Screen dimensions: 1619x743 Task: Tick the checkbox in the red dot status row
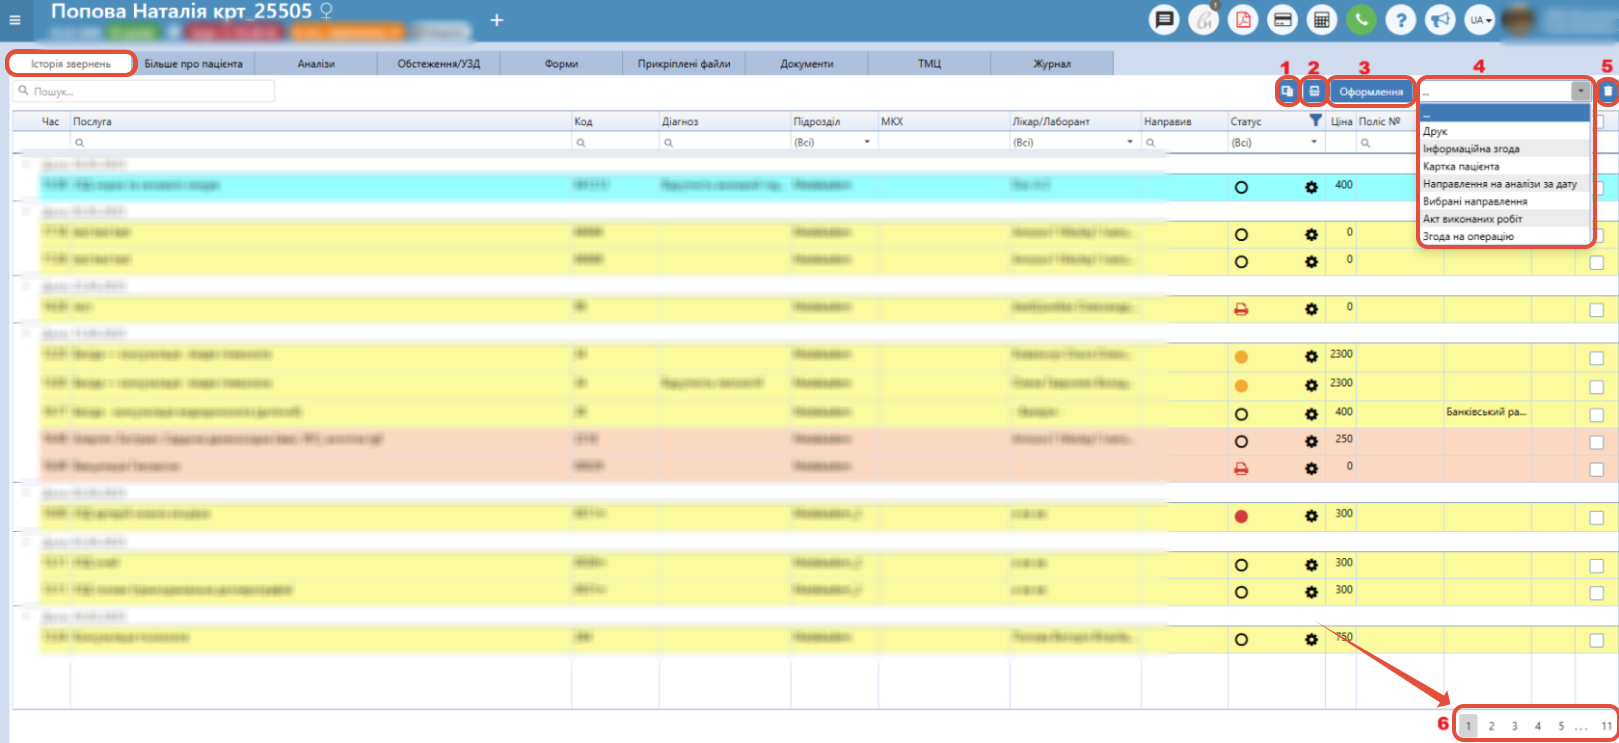click(x=1596, y=517)
